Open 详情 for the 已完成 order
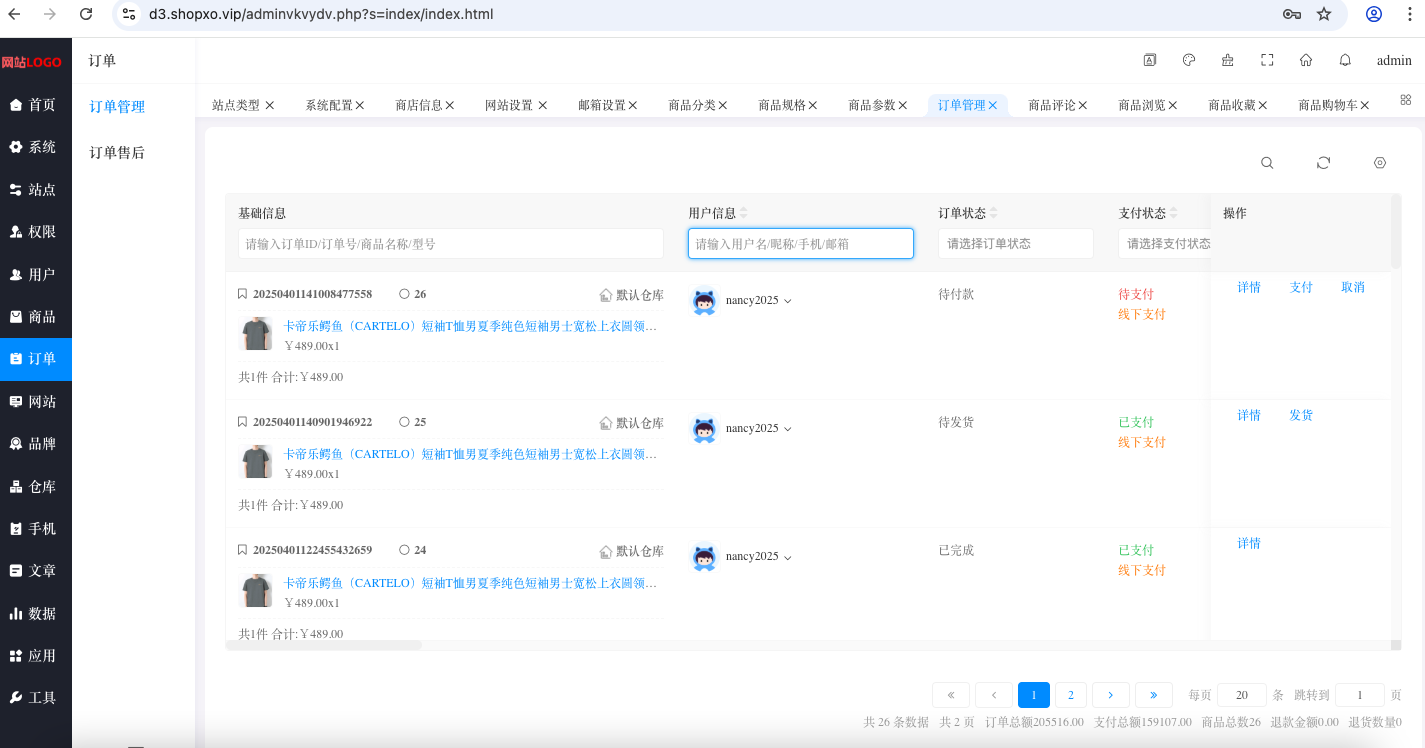Viewport: 1425px width, 748px height. click(1249, 543)
